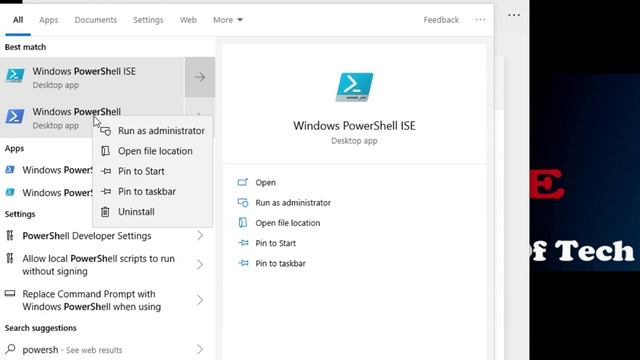Switch to the Apps tab
Screen dimensions: 640x360
point(49,20)
